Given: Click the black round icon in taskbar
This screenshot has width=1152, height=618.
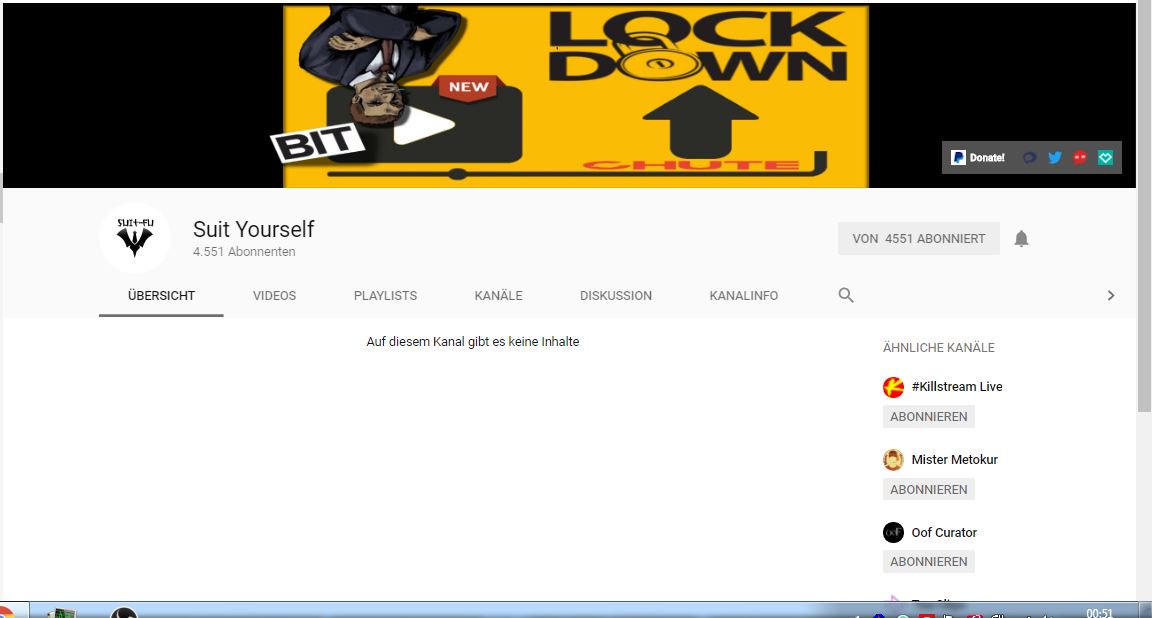Looking at the screenshot, I should 123,613.
